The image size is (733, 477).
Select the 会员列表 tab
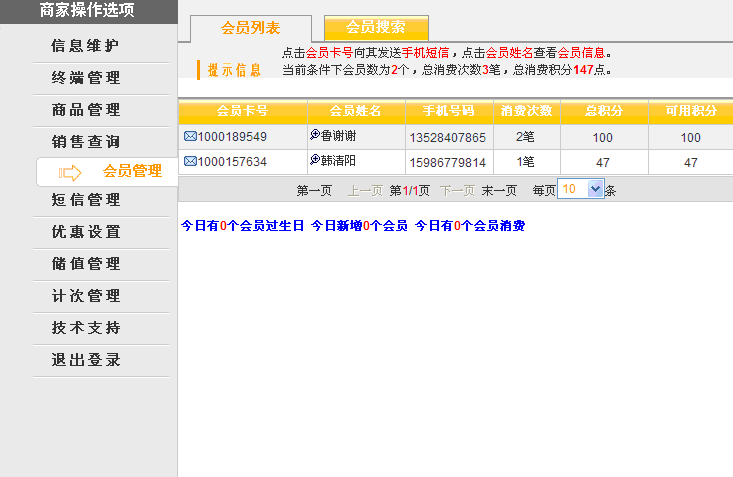click(250, 28)
